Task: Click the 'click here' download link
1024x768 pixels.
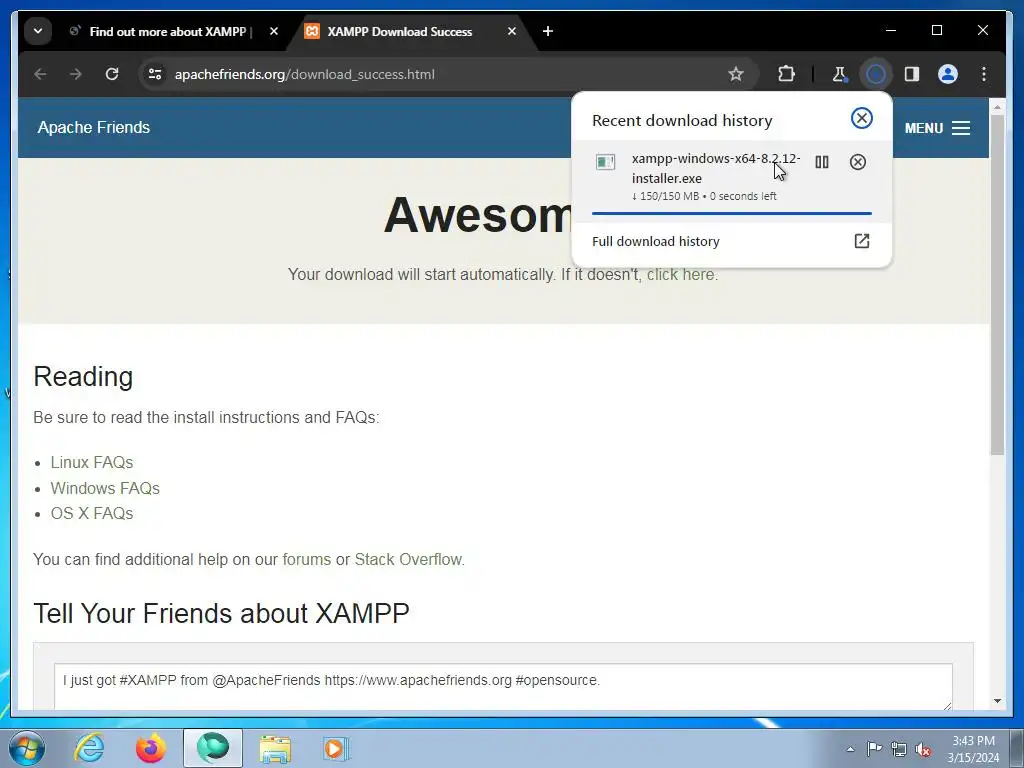Action: [680, 274]
